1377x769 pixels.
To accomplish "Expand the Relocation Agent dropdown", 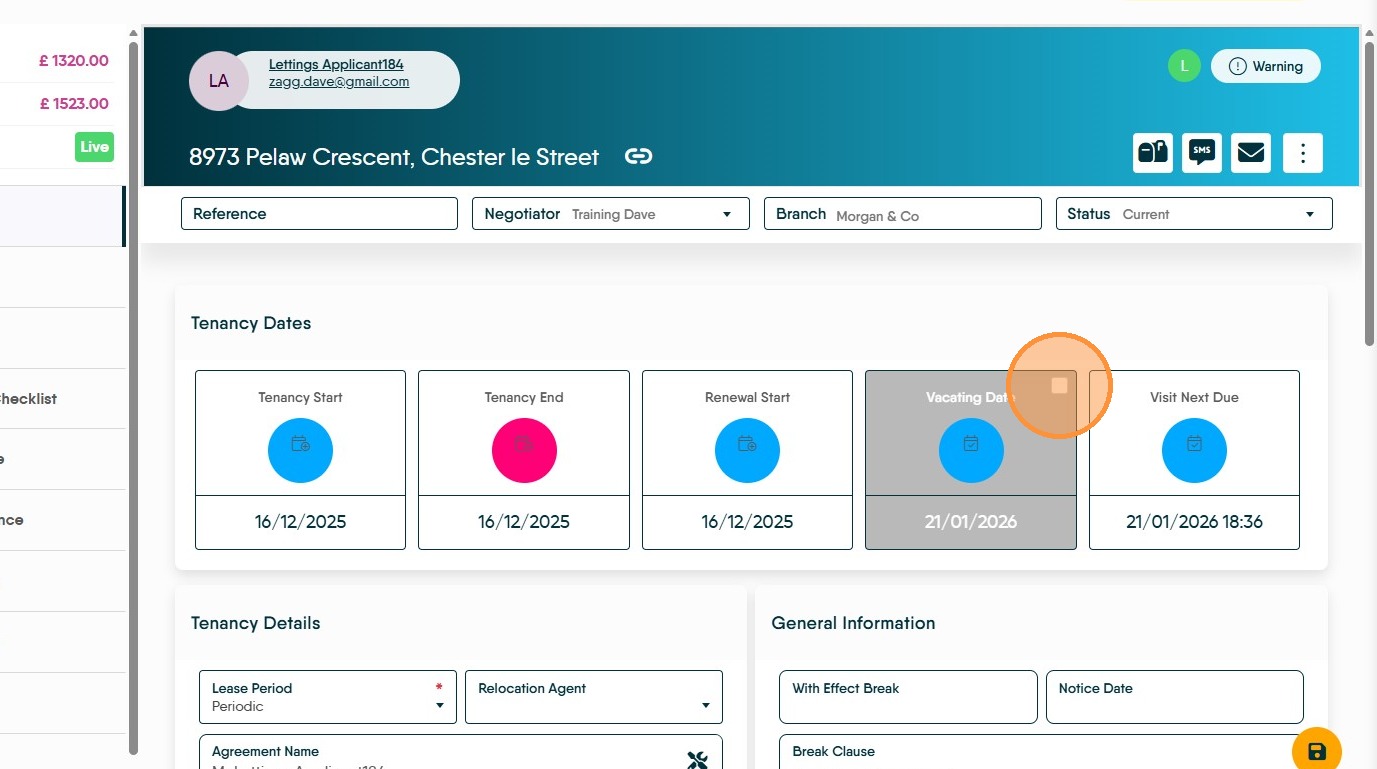I will [x=594, y=697].
